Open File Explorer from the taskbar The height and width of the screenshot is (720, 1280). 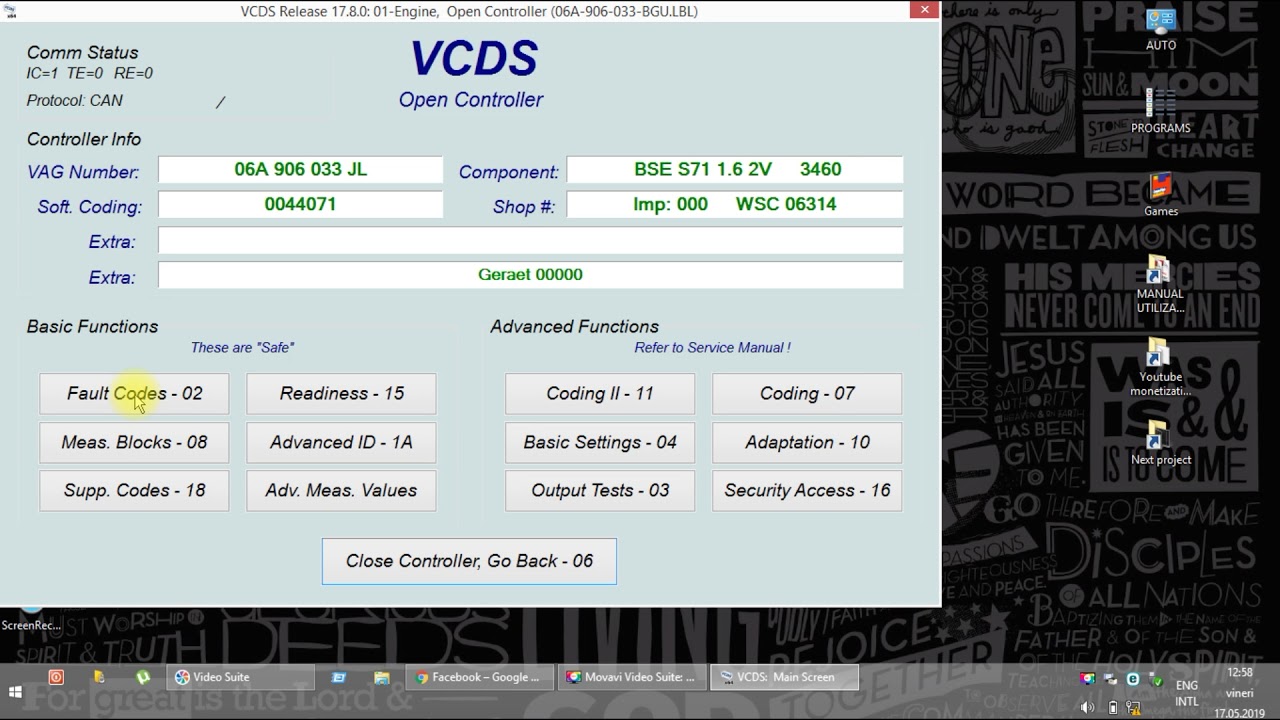coord(382,677)
